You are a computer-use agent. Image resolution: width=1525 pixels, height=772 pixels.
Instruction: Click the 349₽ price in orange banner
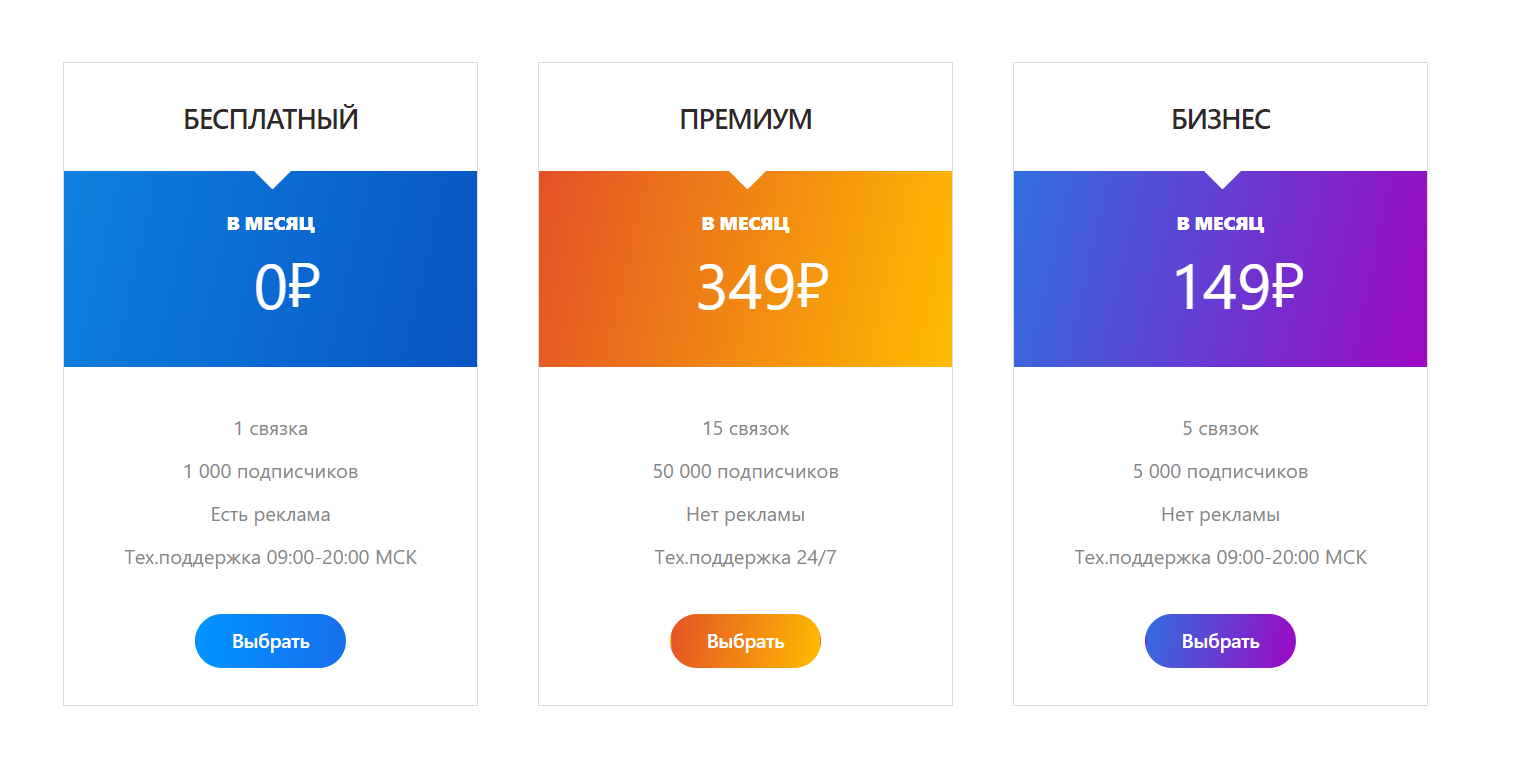[x=763, y=288]
